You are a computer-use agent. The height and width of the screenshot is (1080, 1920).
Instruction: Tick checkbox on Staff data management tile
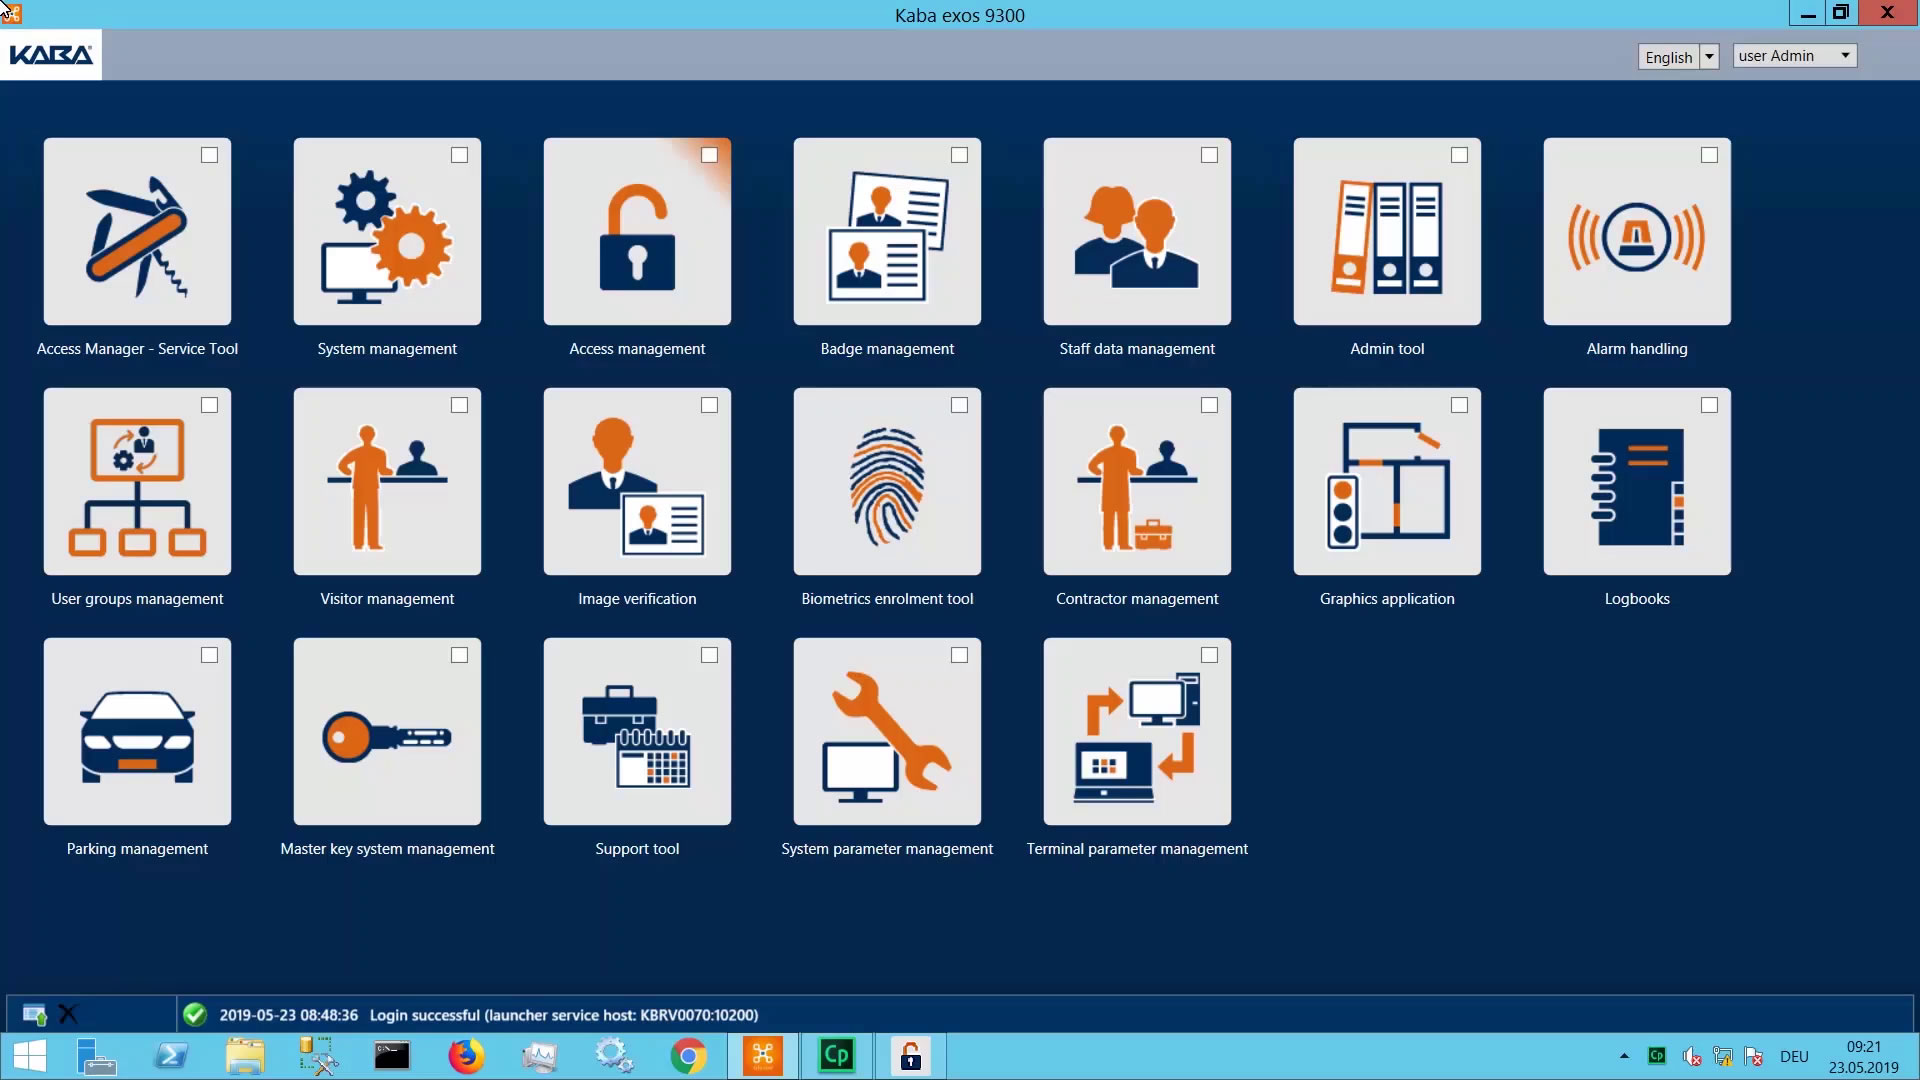click(x=1209, y=155)
